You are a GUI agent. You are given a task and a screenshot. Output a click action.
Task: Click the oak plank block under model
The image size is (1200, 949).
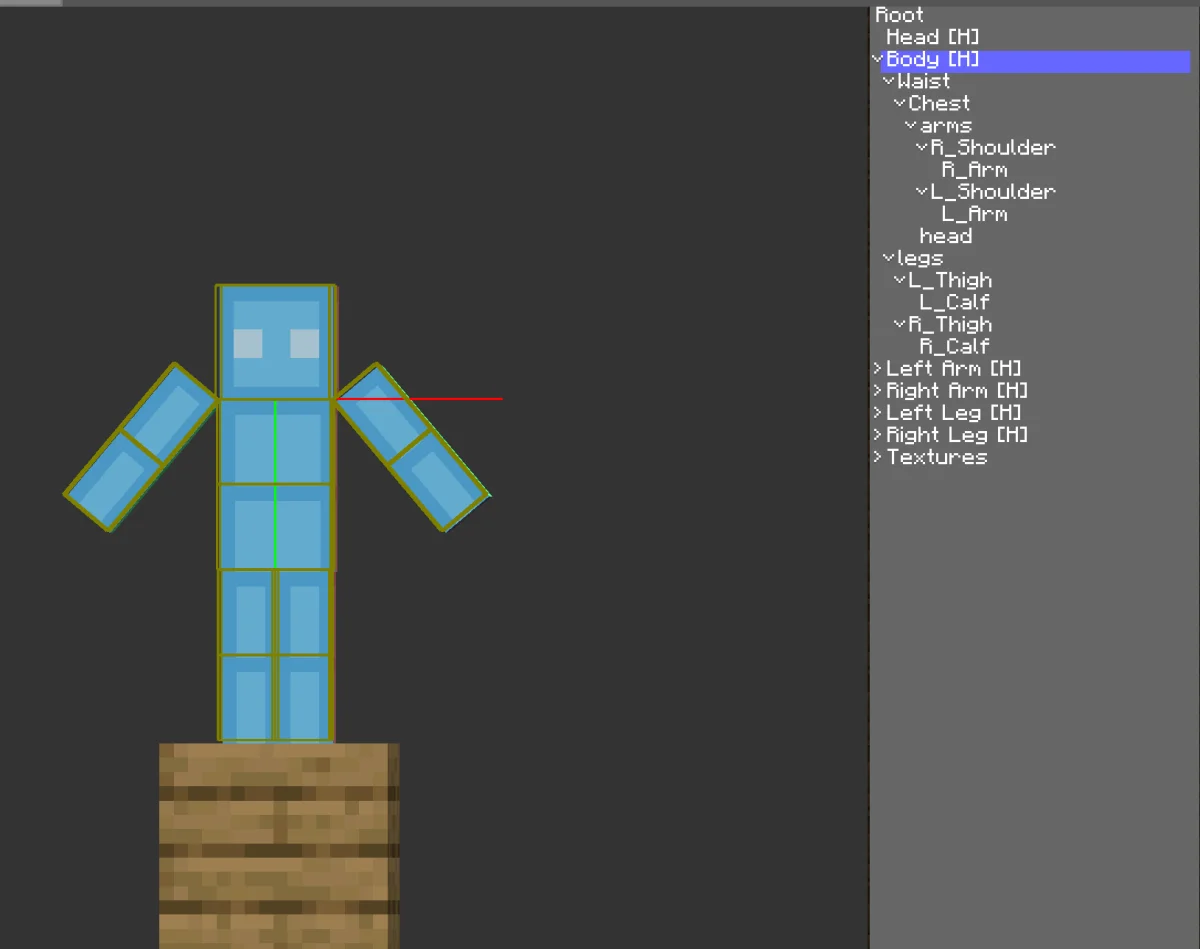click(x=279, y=845)
